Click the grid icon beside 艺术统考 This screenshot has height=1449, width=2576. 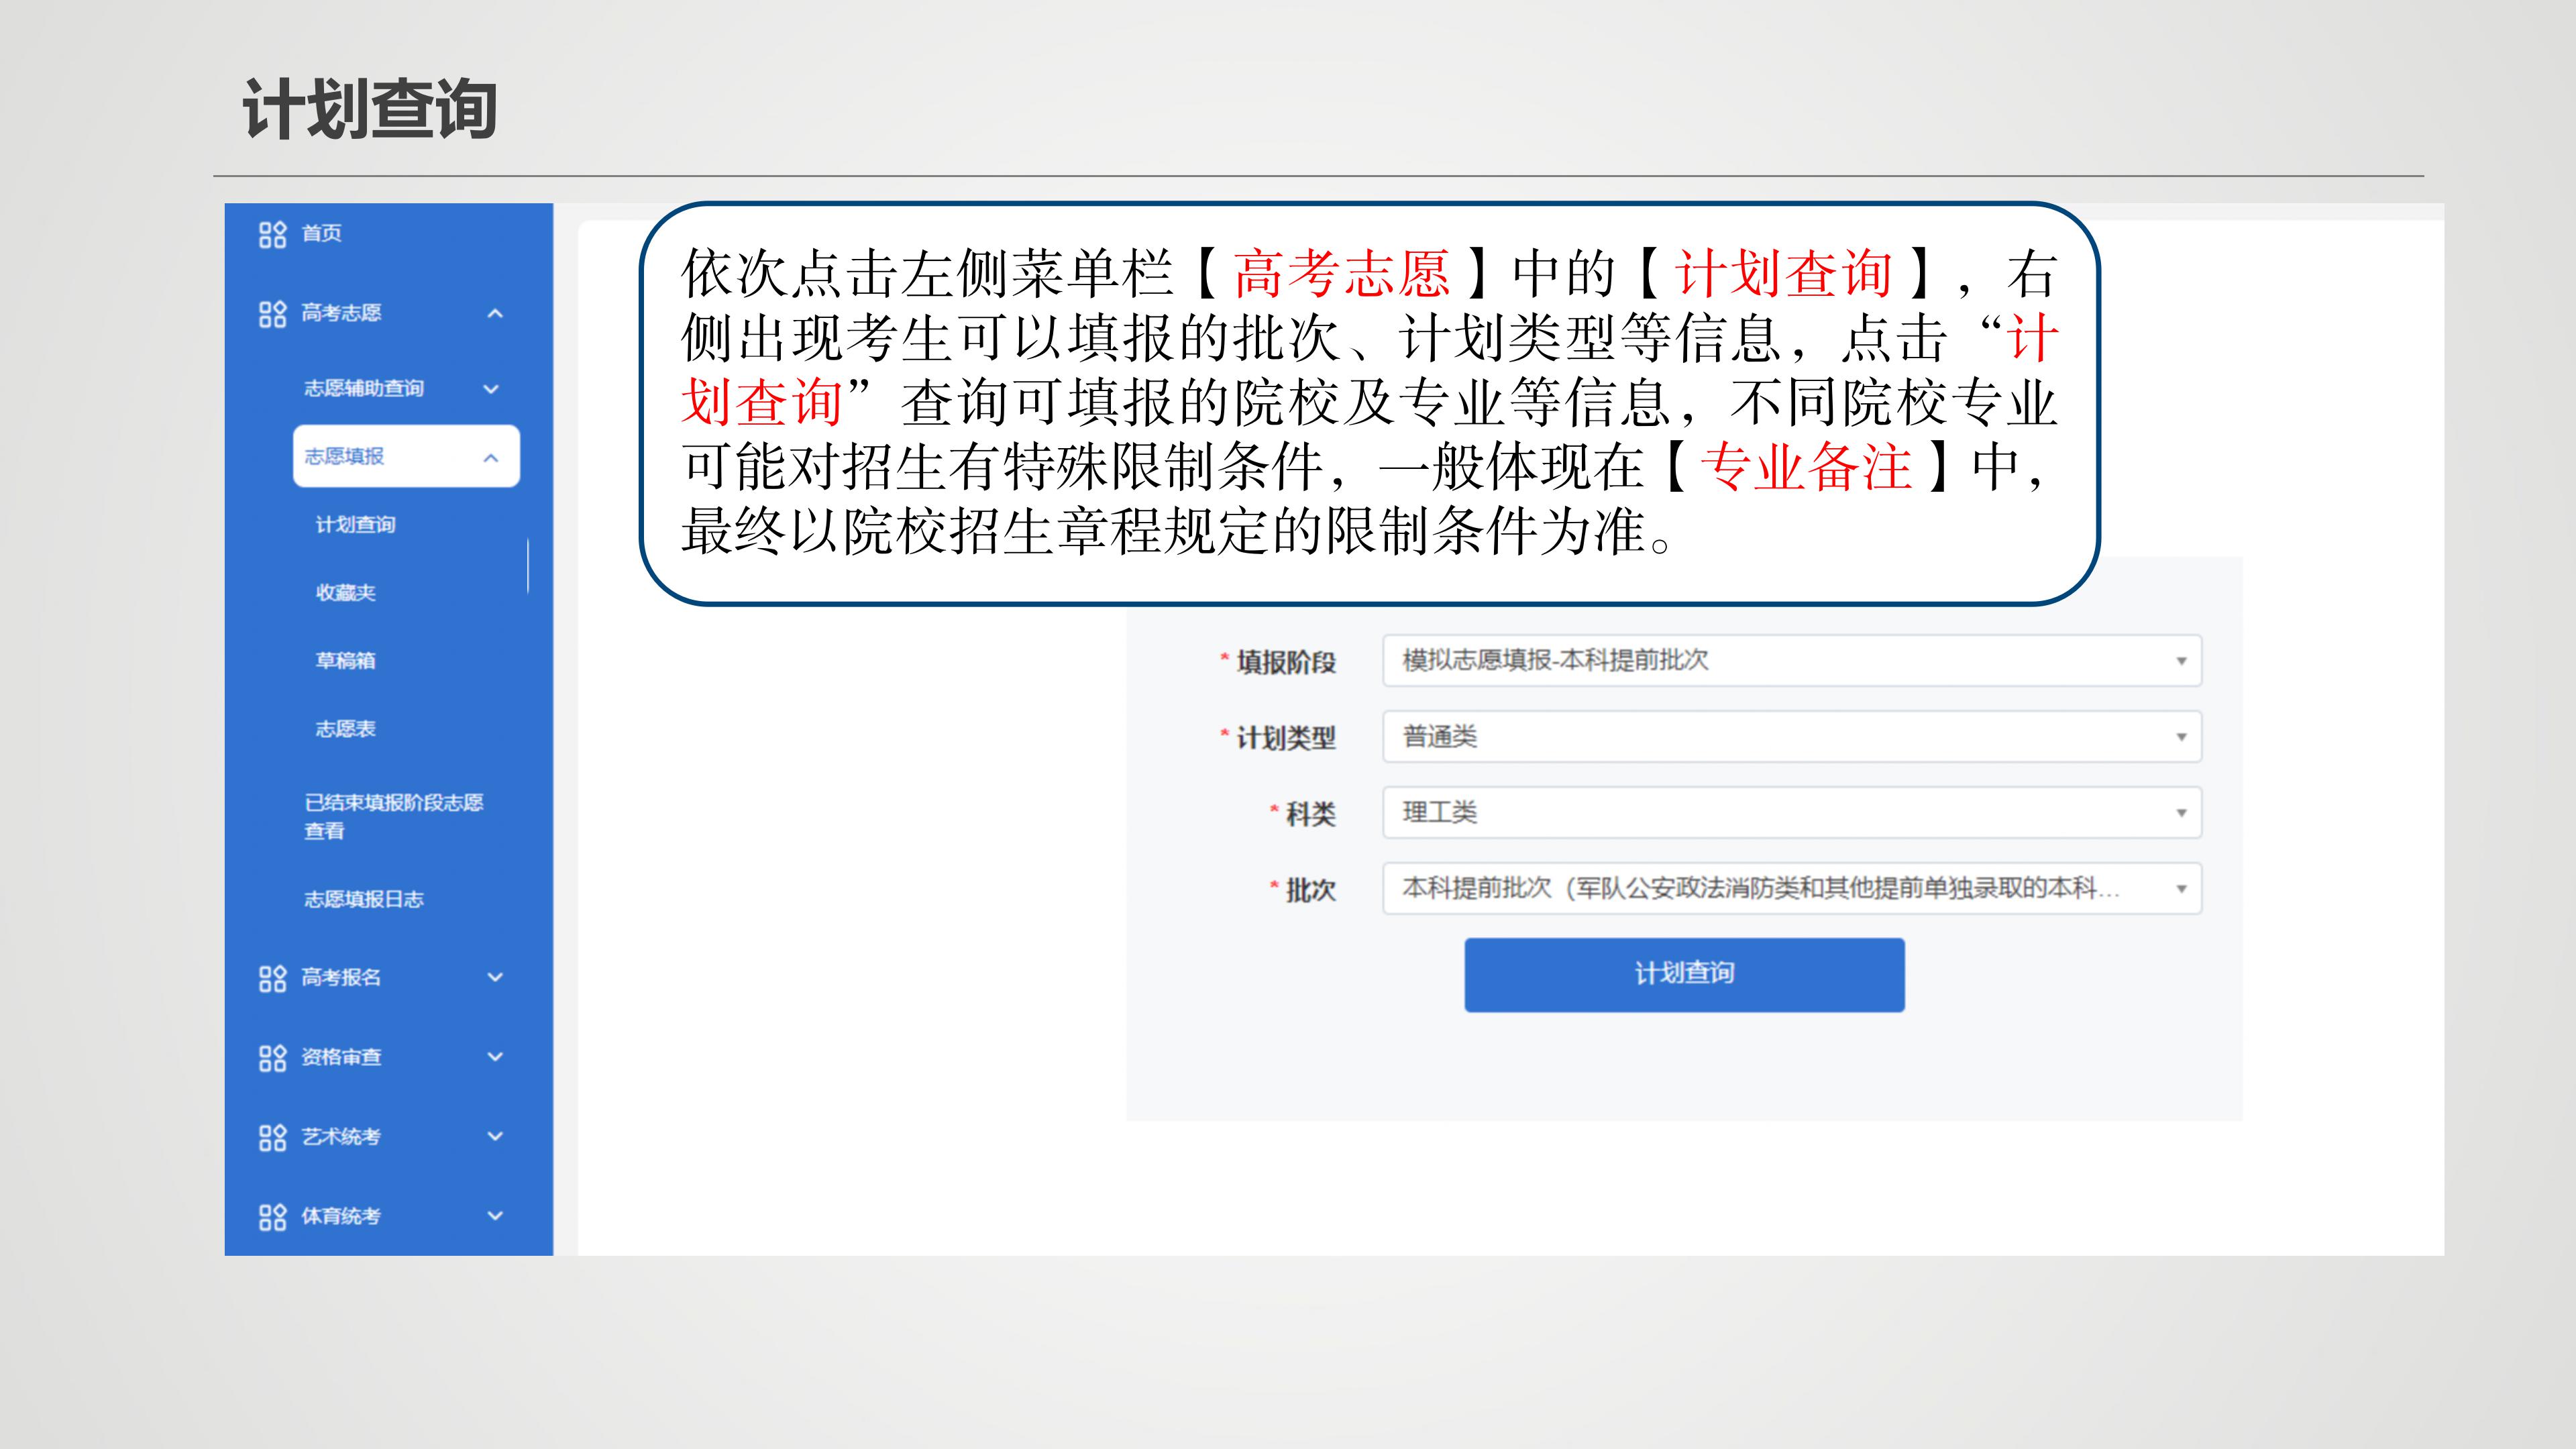tap(272, 1137)
